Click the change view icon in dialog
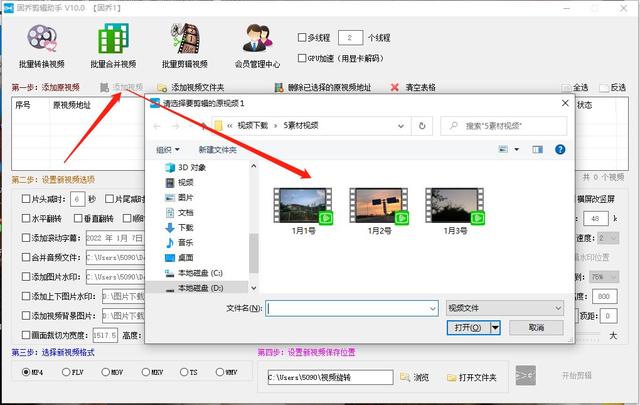The width and height of the screenshot is (640, 405). [503, 149]
